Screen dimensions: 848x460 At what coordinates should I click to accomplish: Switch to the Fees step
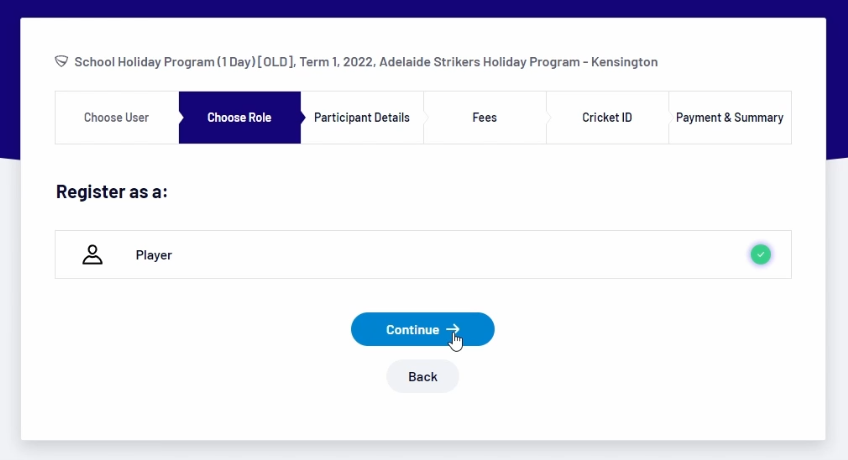click(x=485, y=118)
